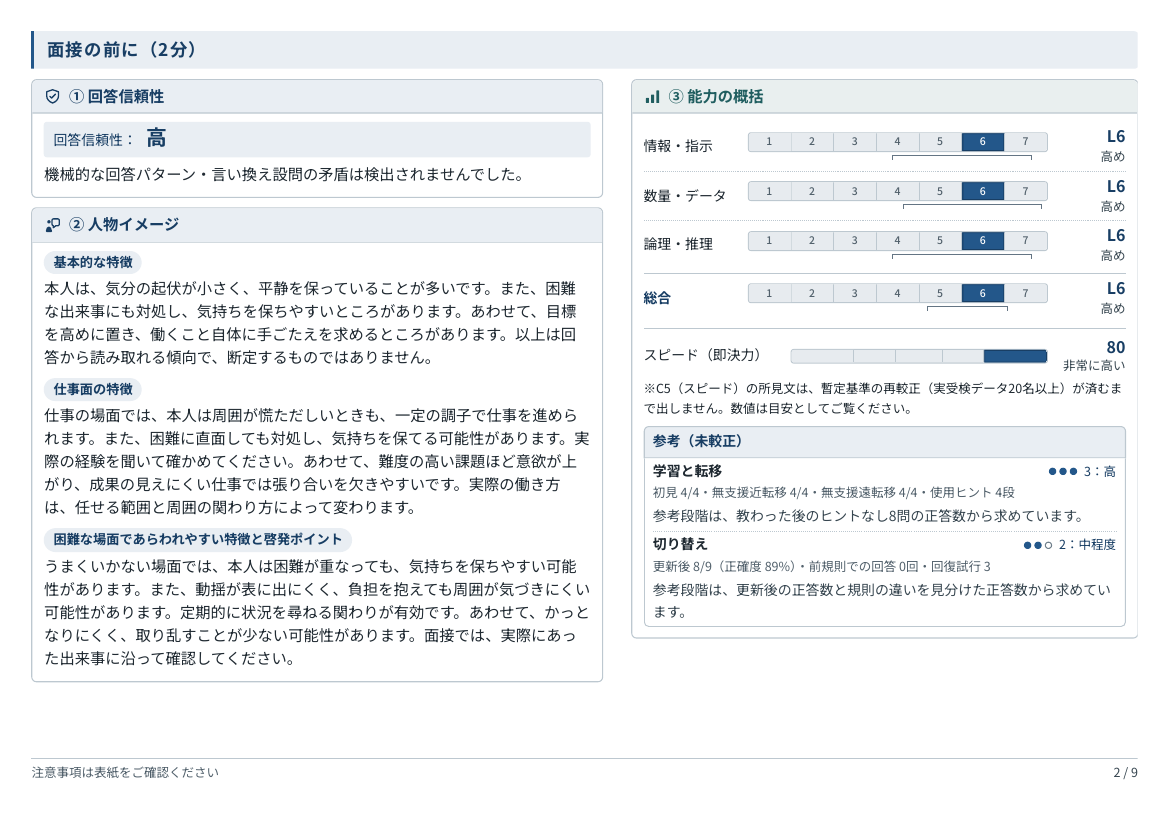Screen dimensions: 1170x827
Task: Click the 仕事面の特徴 tag label
Action: (x=93, y=389)
